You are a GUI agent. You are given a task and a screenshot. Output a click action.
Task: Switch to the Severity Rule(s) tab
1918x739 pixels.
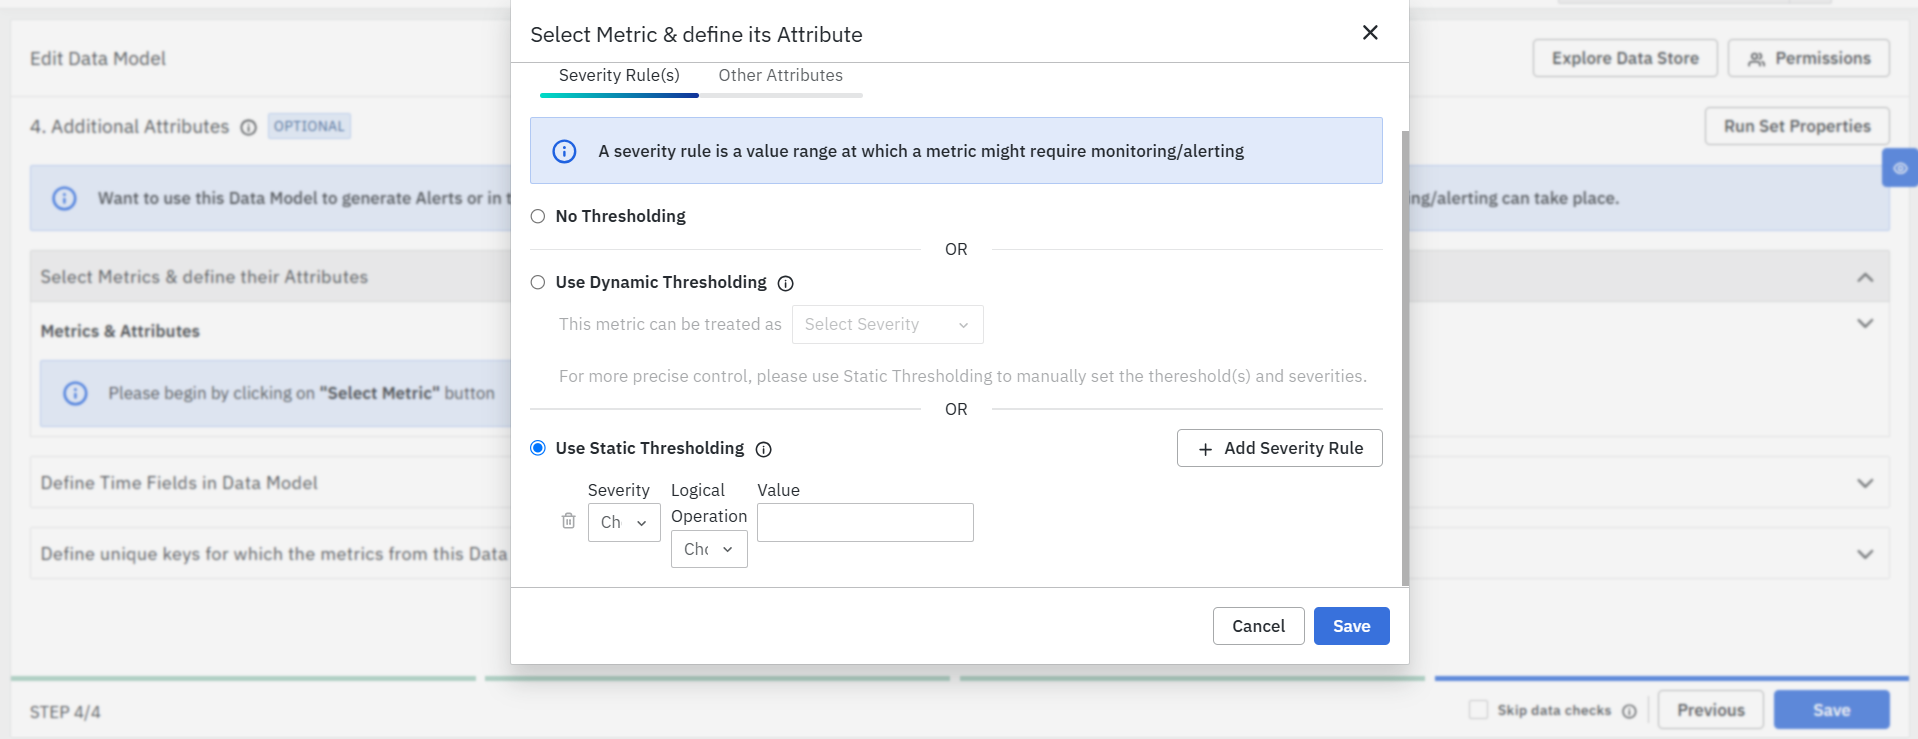pos(619,76)
